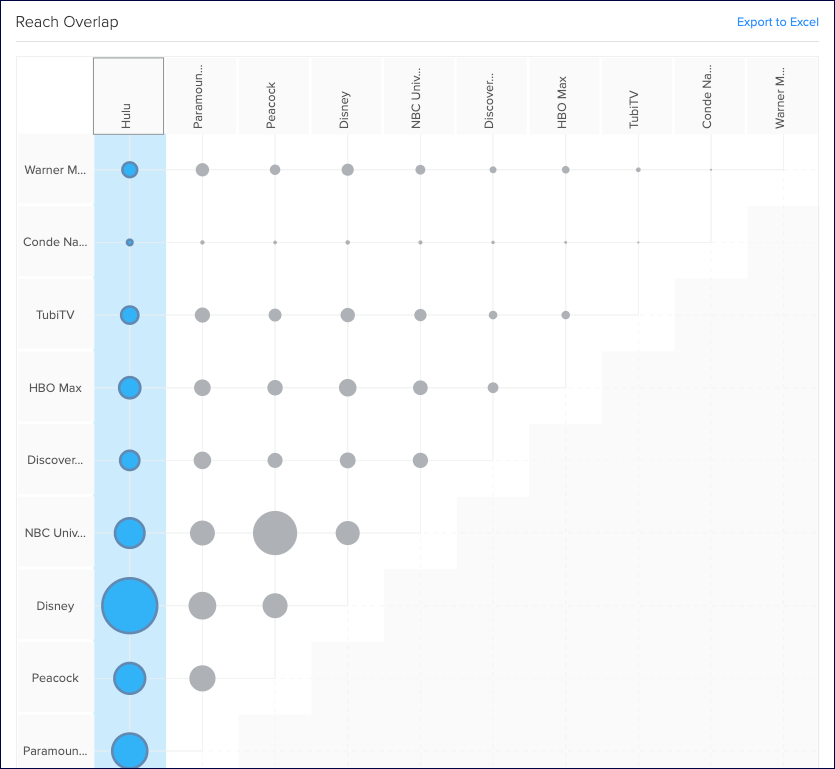Viewport: 835px width, 769px height.
Task: Select the Disney bubble in TubiTV row
Action: pos(348,315)
